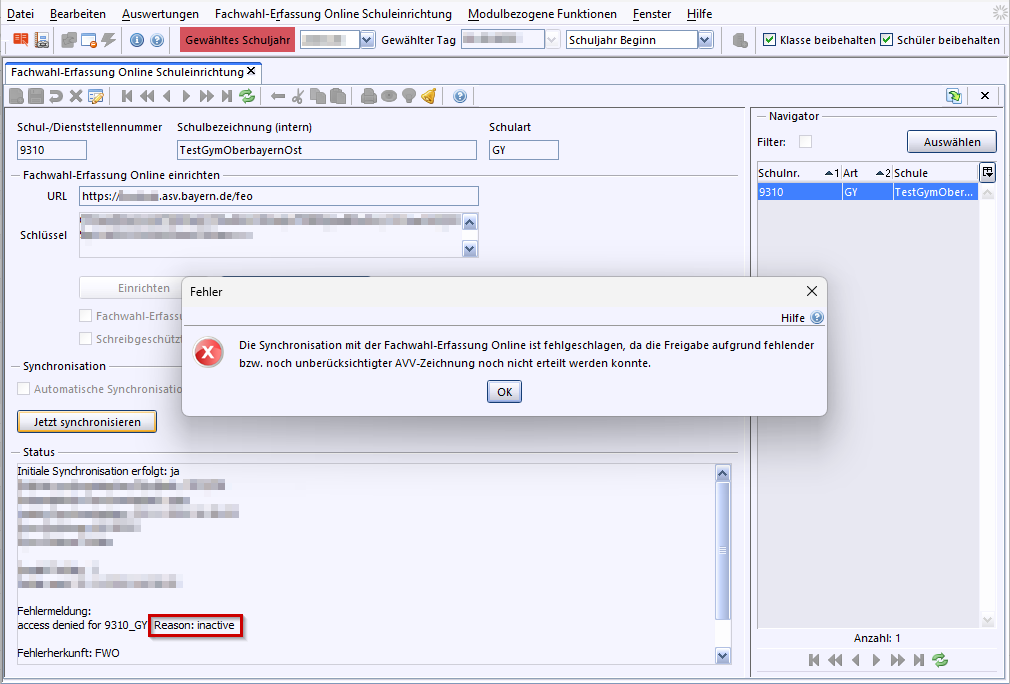This screenshot has height=684, width=1010.
Task: Click the undo arrow icon
Action: (x=56, y=97)
